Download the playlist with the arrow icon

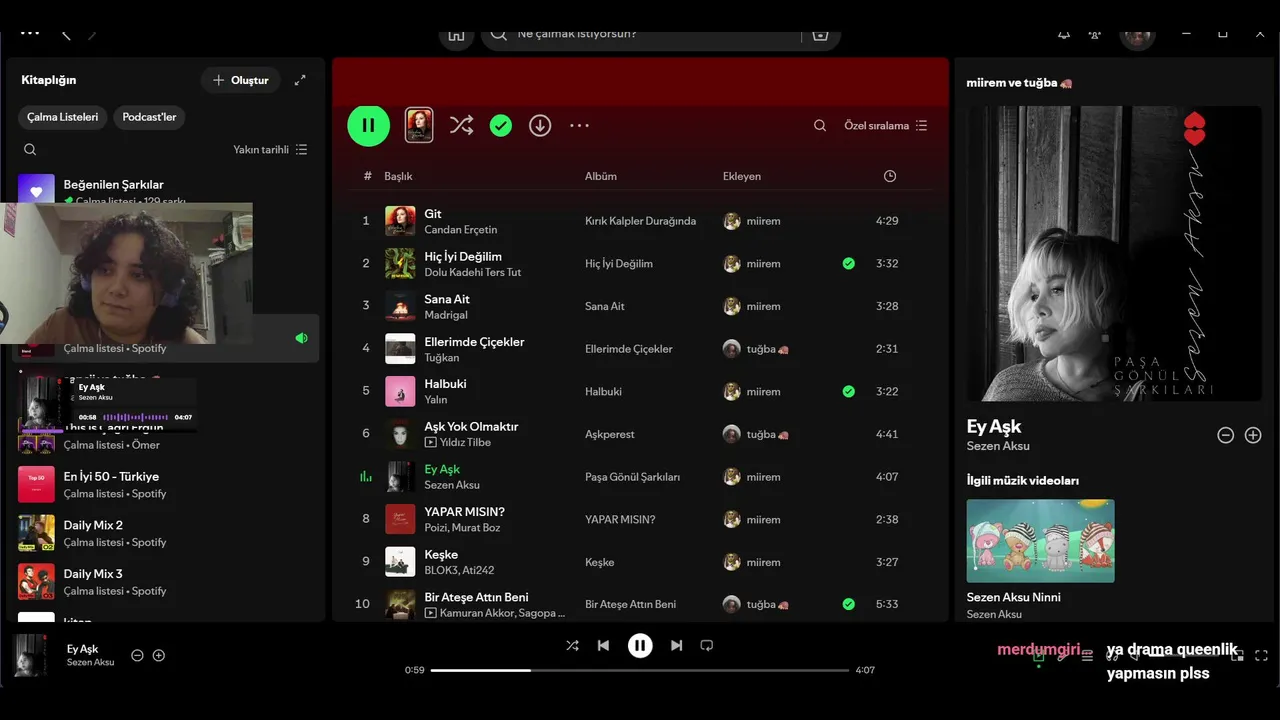(x=540, y=125)
